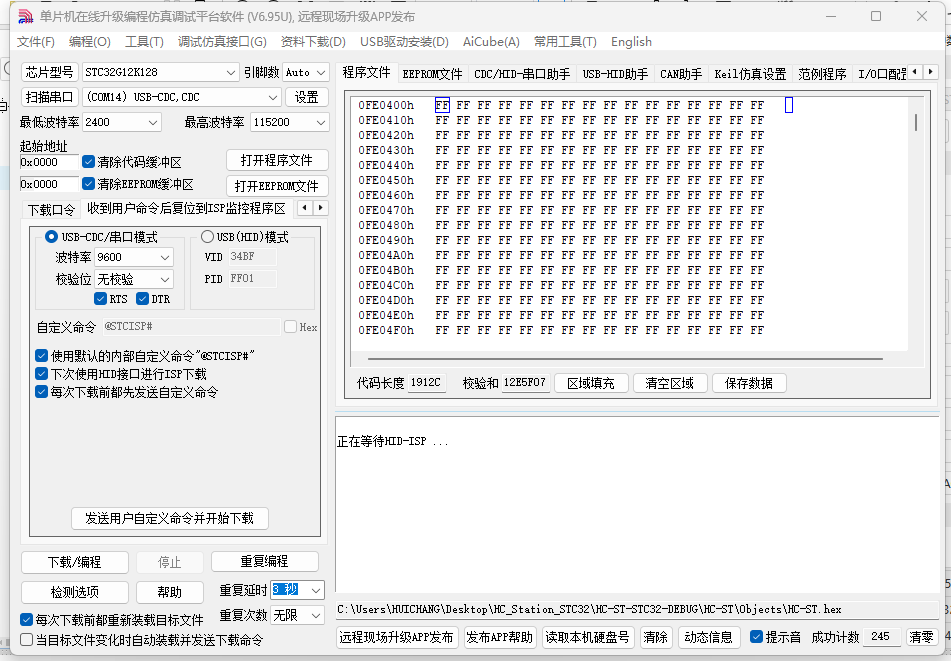Click the 下载/编程 button
The width and height of the screenshot is (951, 661).
point(75,562)
